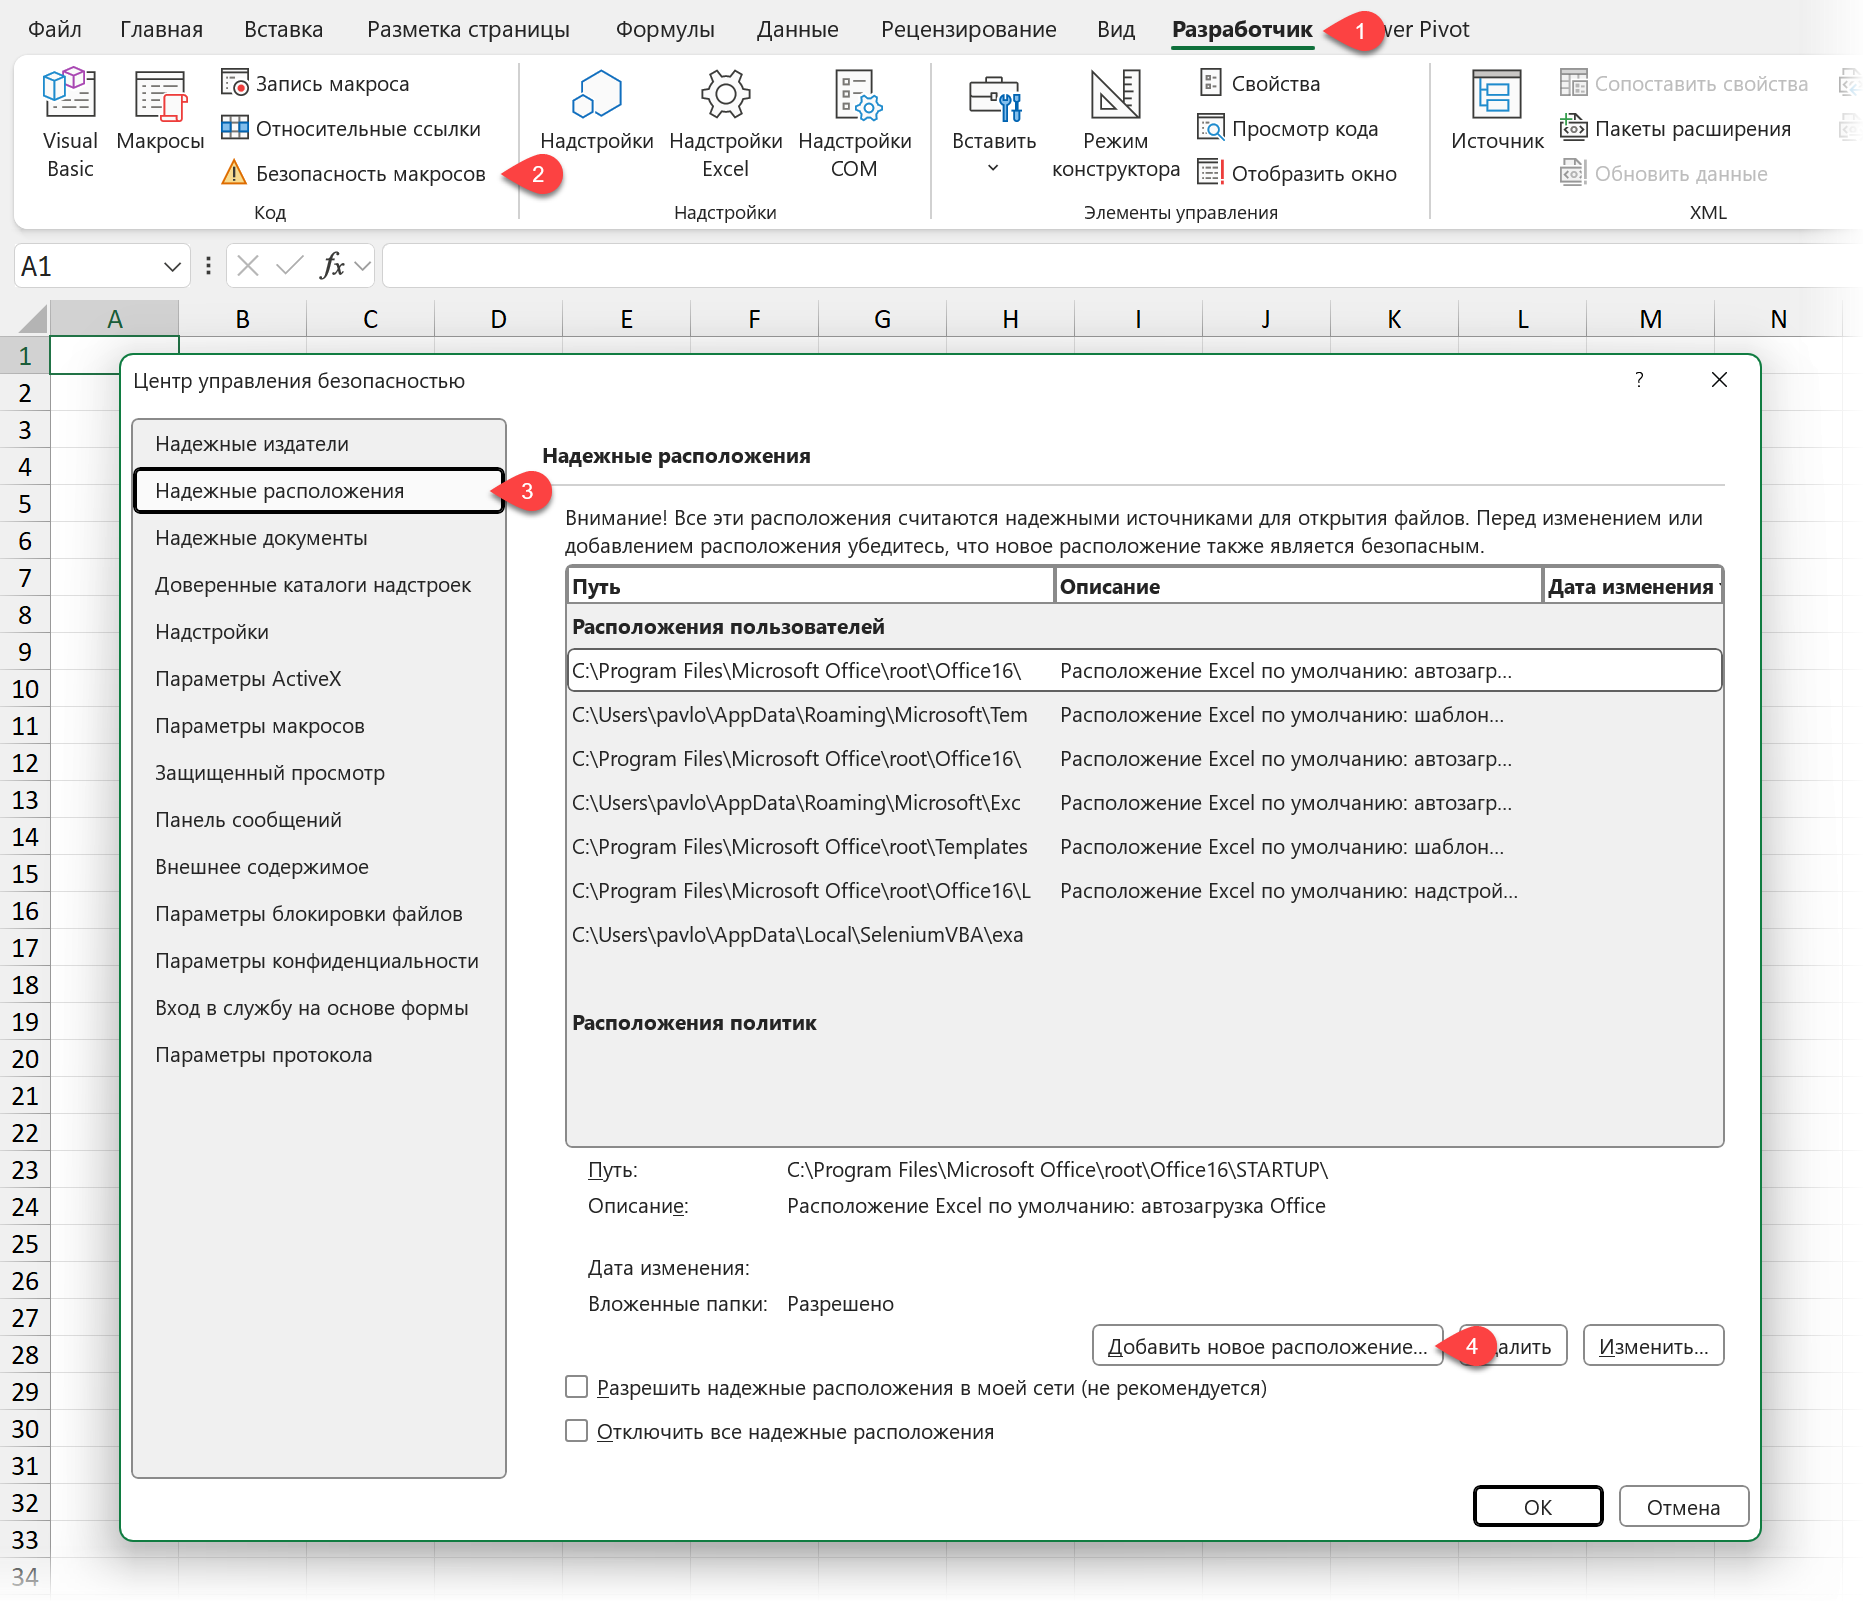Image resolution: width=1864 pixels, height=1602 pixels.
Task: Expand the Вставить controls dropdown
Action: [993, 167]
